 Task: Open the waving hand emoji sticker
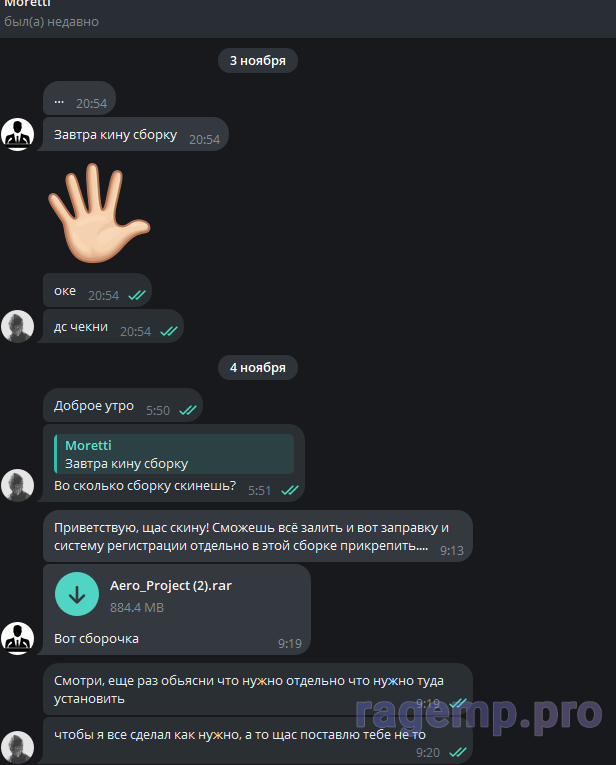(x=99, y=212)
